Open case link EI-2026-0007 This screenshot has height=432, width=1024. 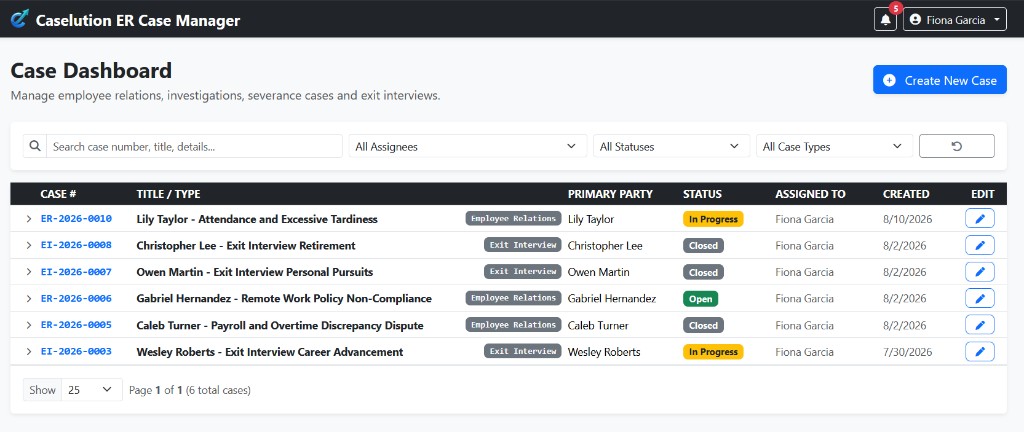point(76,272)
